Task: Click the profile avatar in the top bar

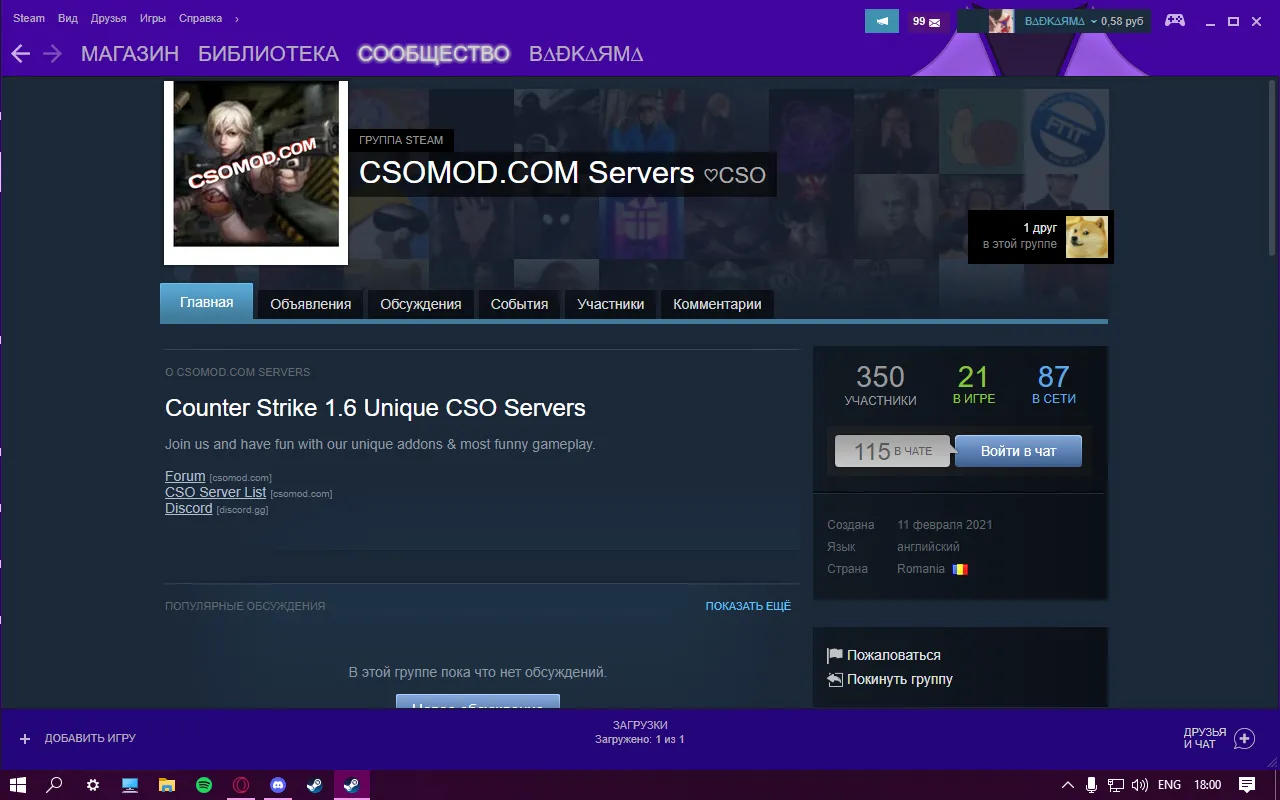Action: pos(1001,21)
